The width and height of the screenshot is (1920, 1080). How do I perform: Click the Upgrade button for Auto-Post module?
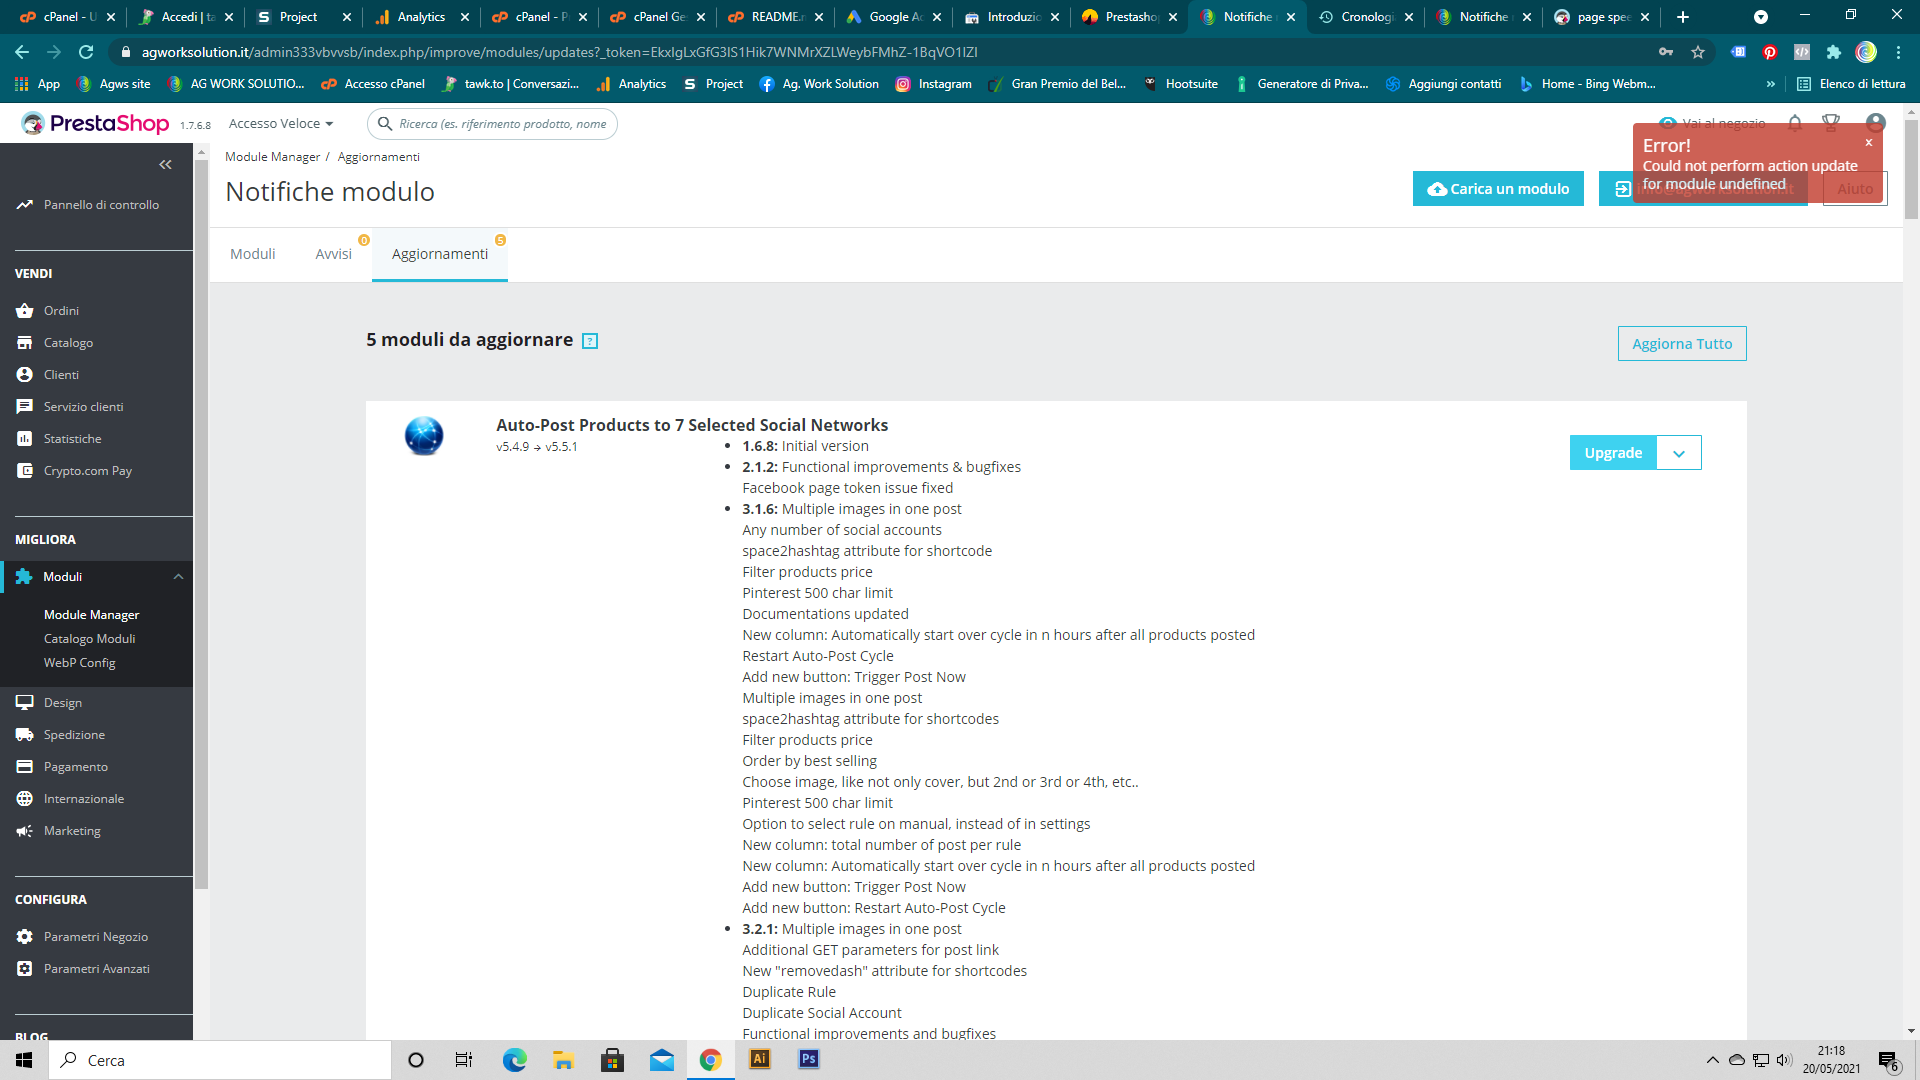(1612, 453)
